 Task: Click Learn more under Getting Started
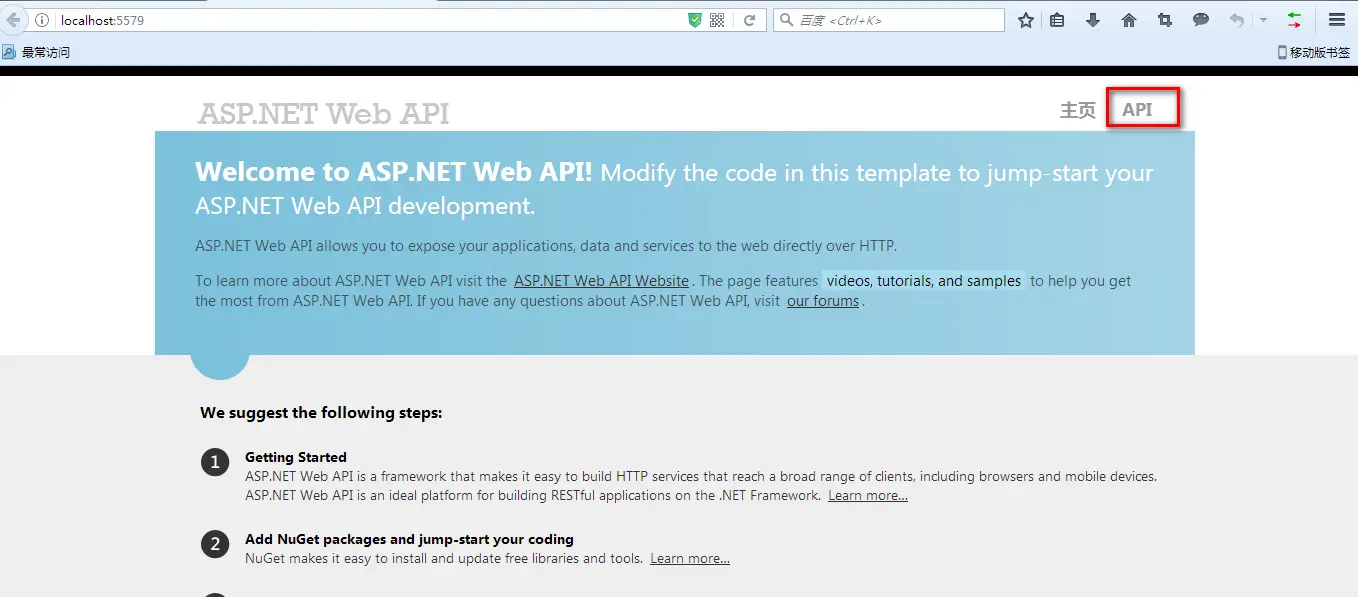868,496
